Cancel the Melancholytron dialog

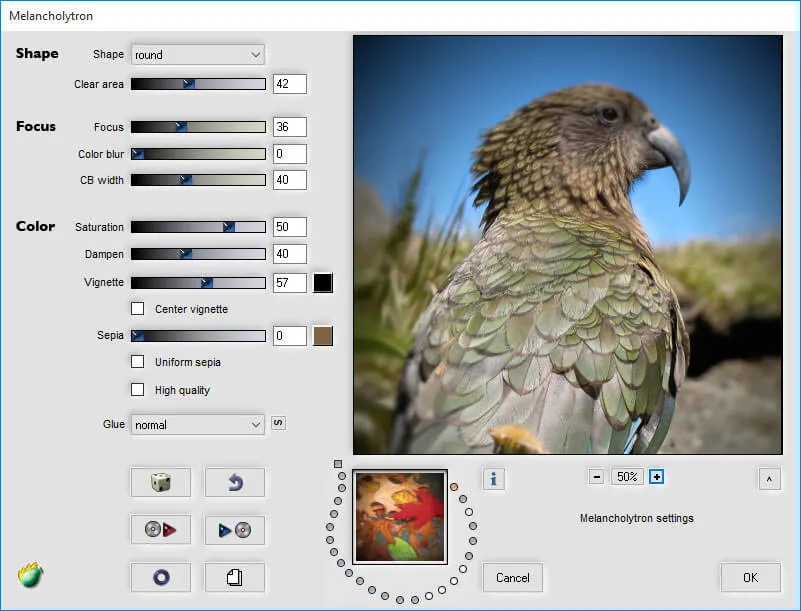click(512, 577)
